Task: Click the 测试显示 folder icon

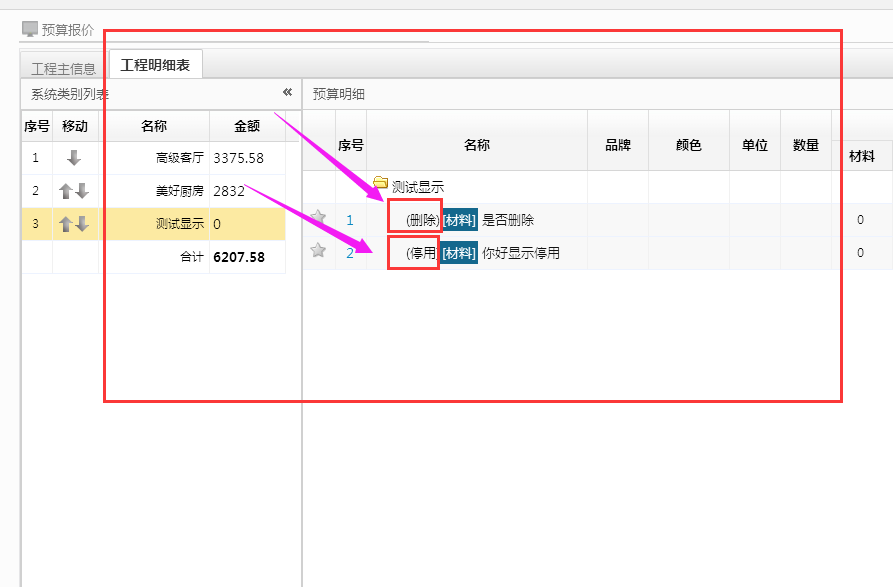Action: tap(380, 185)
